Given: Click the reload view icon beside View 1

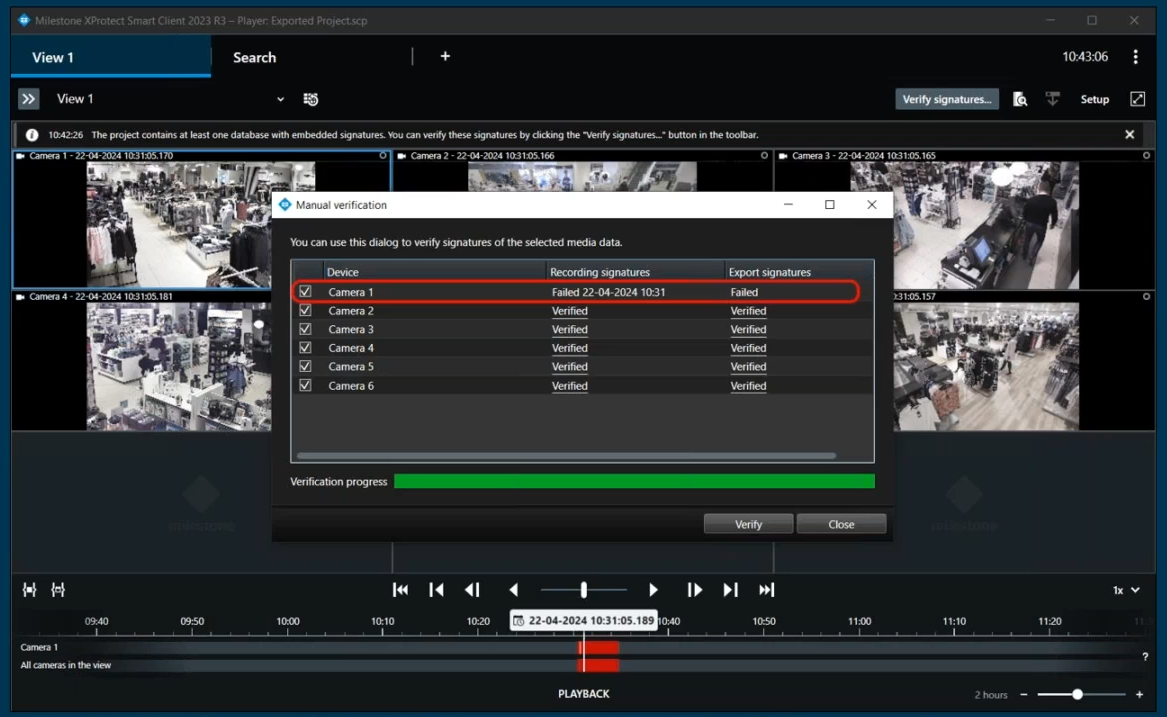Looking at the screenshot, I should point(311,99).
